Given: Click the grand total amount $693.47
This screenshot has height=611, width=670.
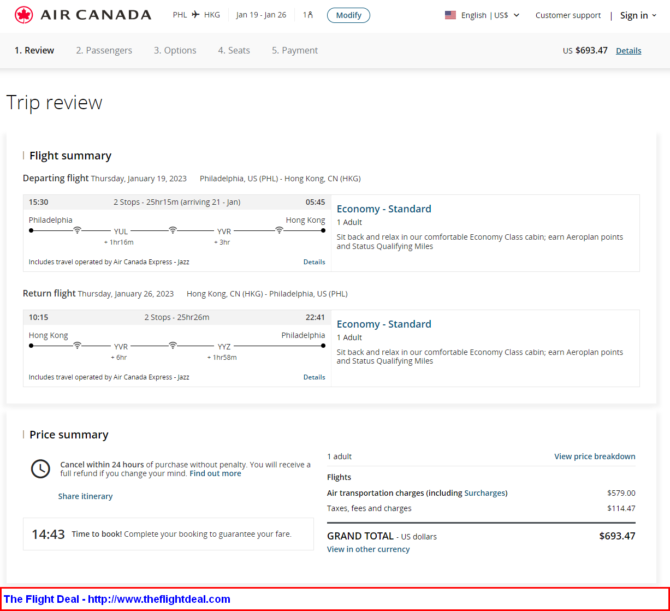Looking at the screenshot, I should [617, 536].
